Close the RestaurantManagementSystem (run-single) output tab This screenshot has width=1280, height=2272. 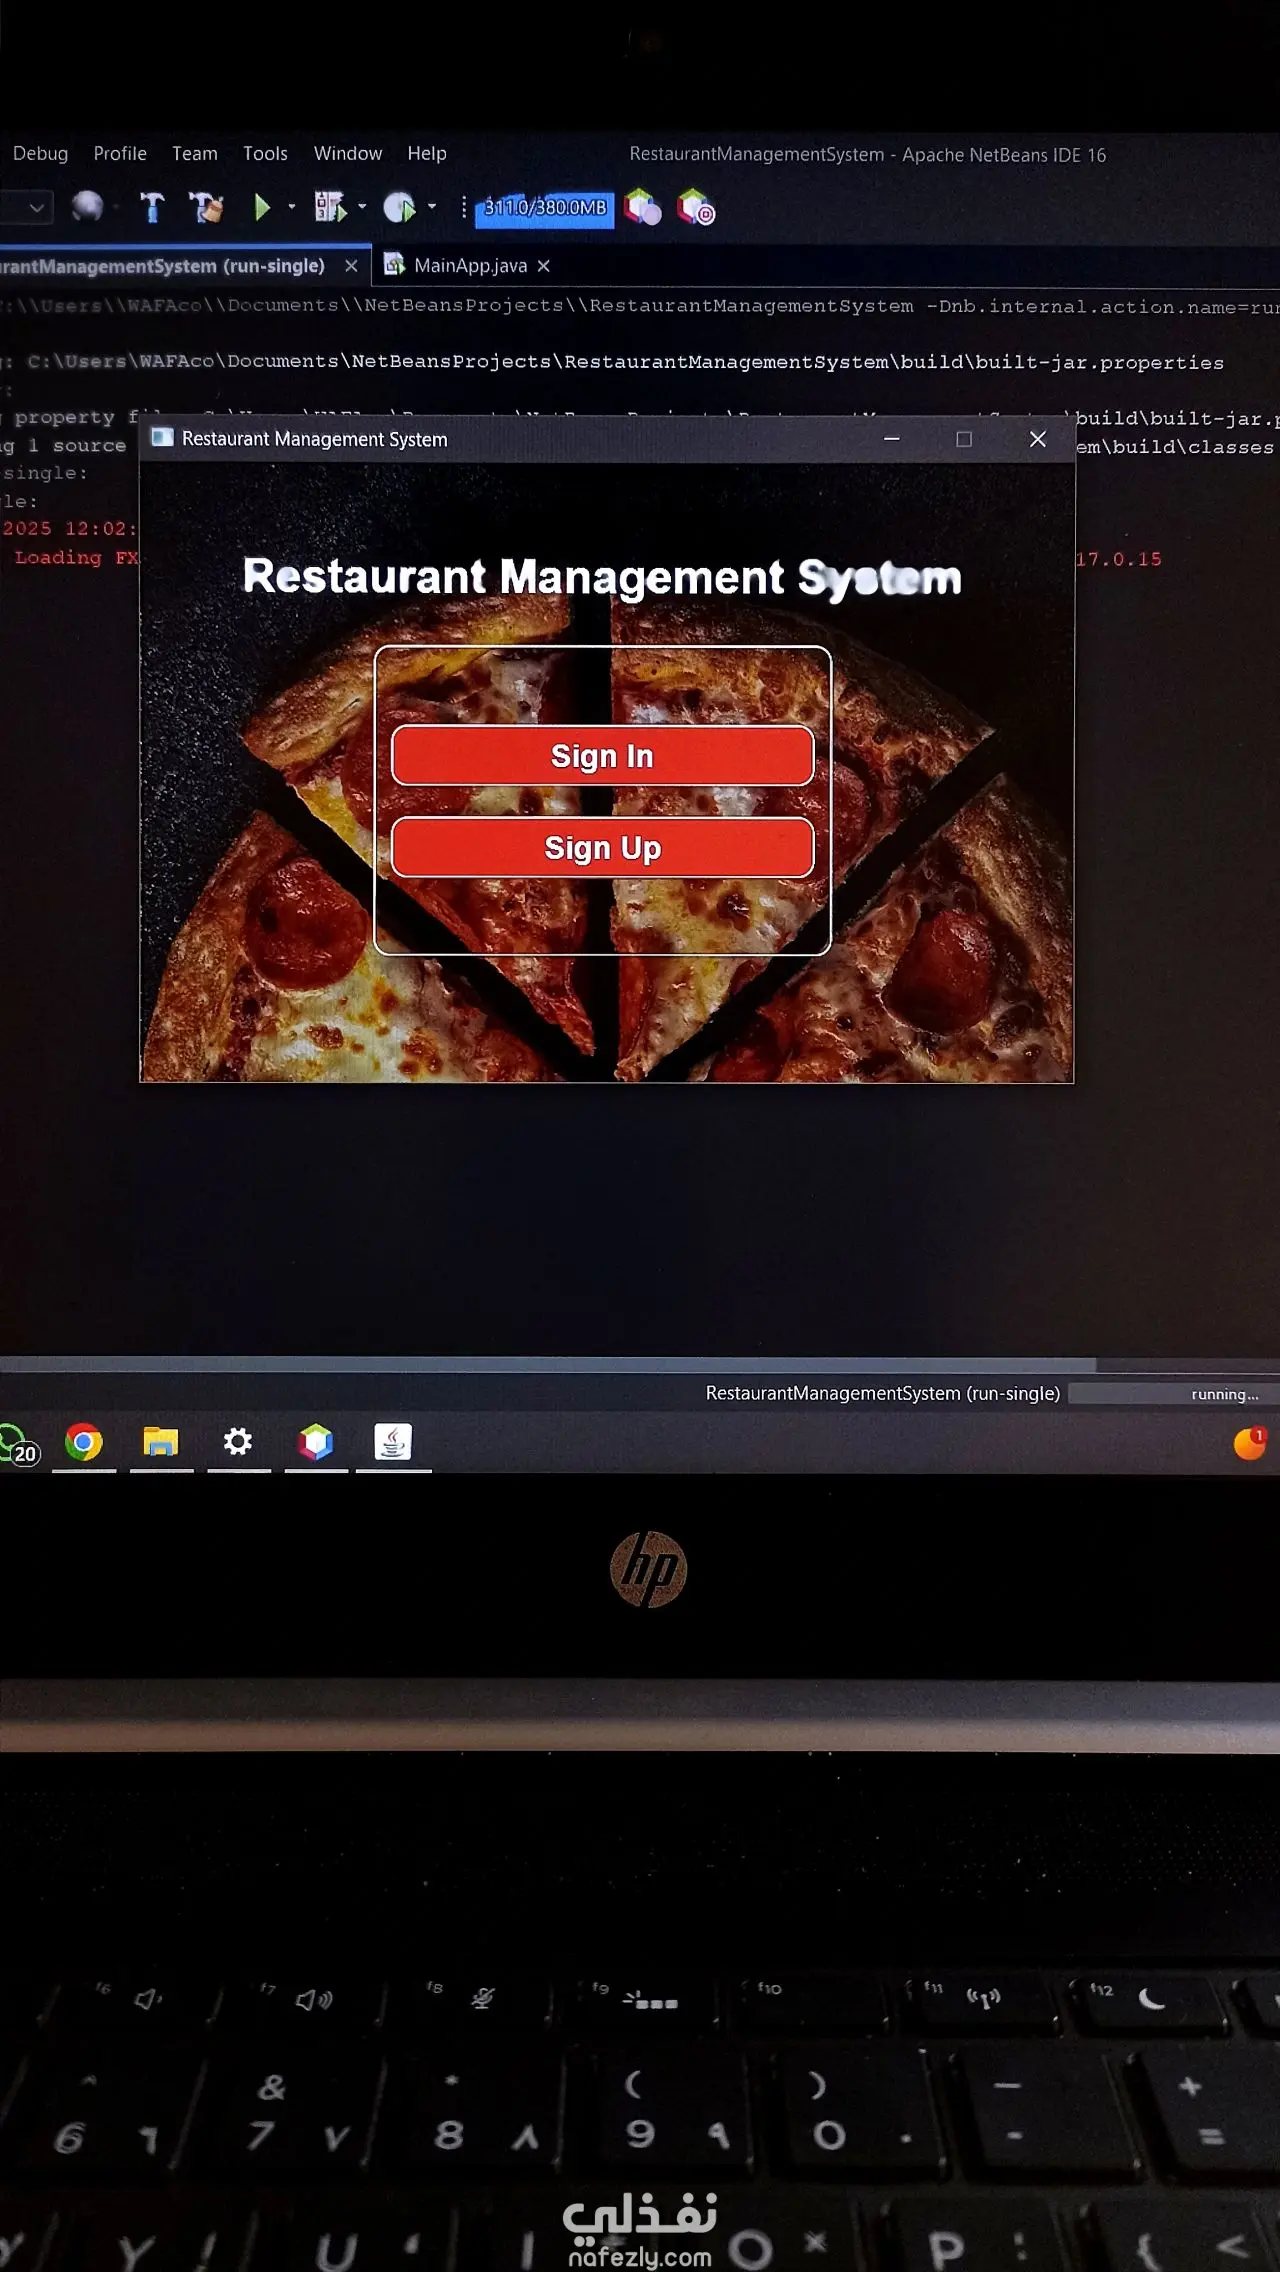coord(351,266)
